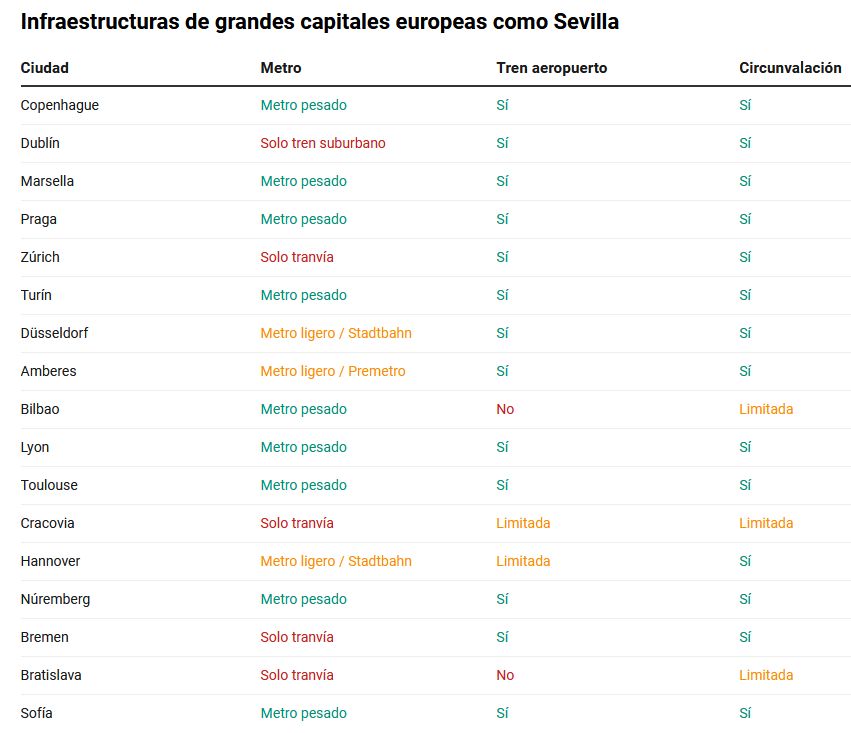Click 'Metro pesado' in the Sofía row
This screenshot has height=733, width=851.
pyautogui.click(x=304, y=713)
